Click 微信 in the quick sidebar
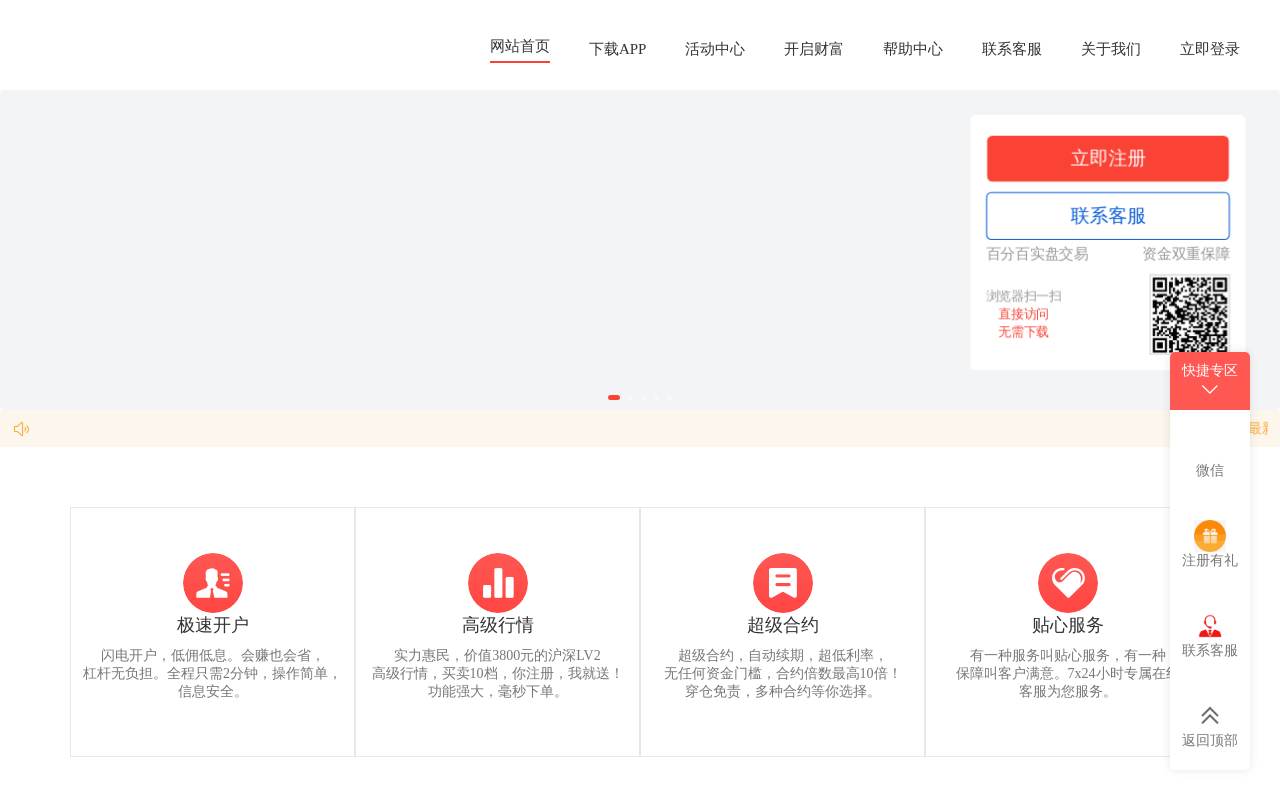The width and height of the screenshot is (1280, 800). coord(1210,470)
